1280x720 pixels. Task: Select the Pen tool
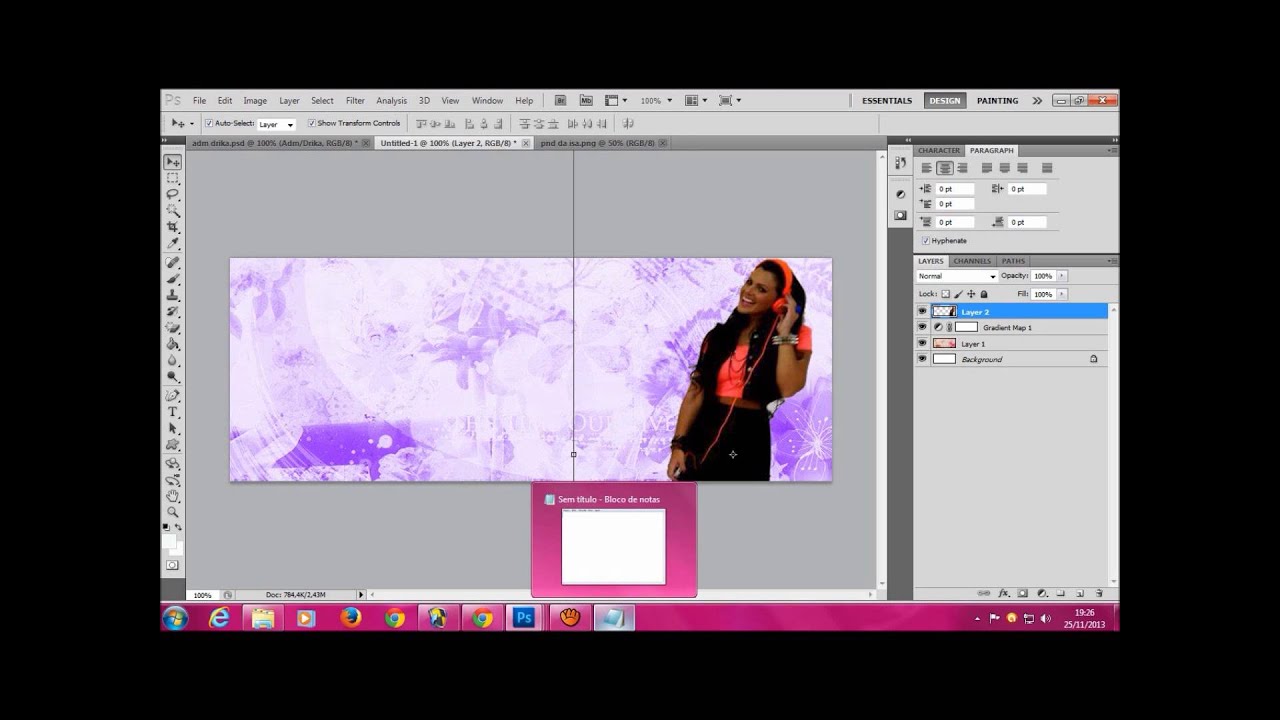click(x=173, y=396)
